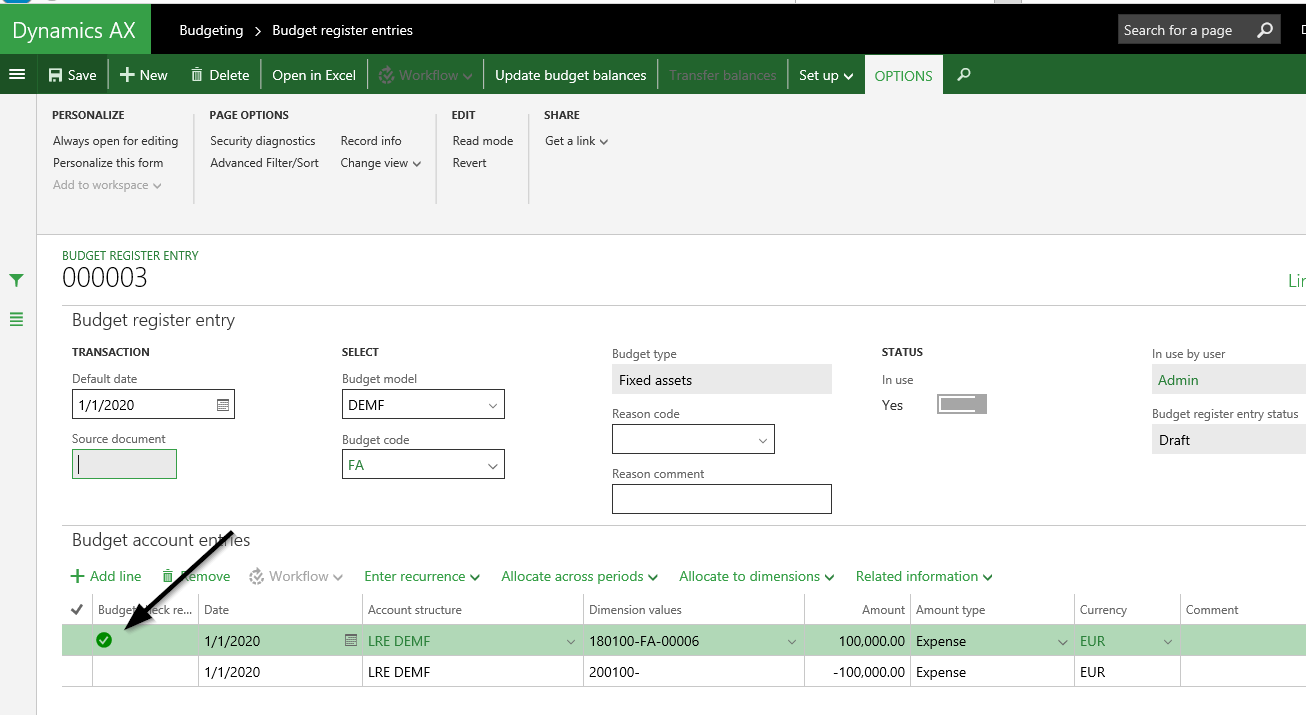Click the Personalize this form link
The width and height of the screenshot is (1306, 715).
[108, 163]
